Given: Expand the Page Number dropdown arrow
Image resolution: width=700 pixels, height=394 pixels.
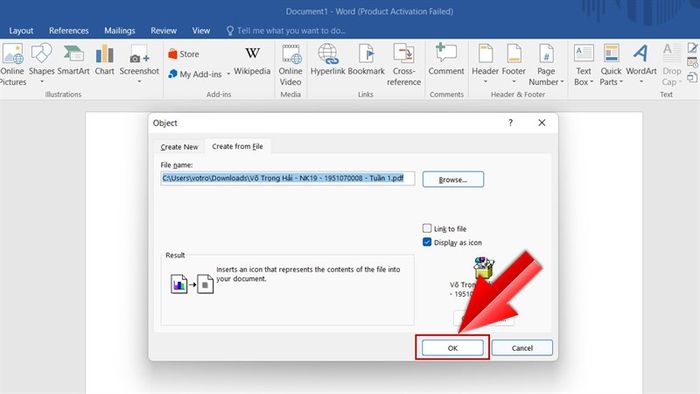Looking at the screenshot, I should [562, 82].
